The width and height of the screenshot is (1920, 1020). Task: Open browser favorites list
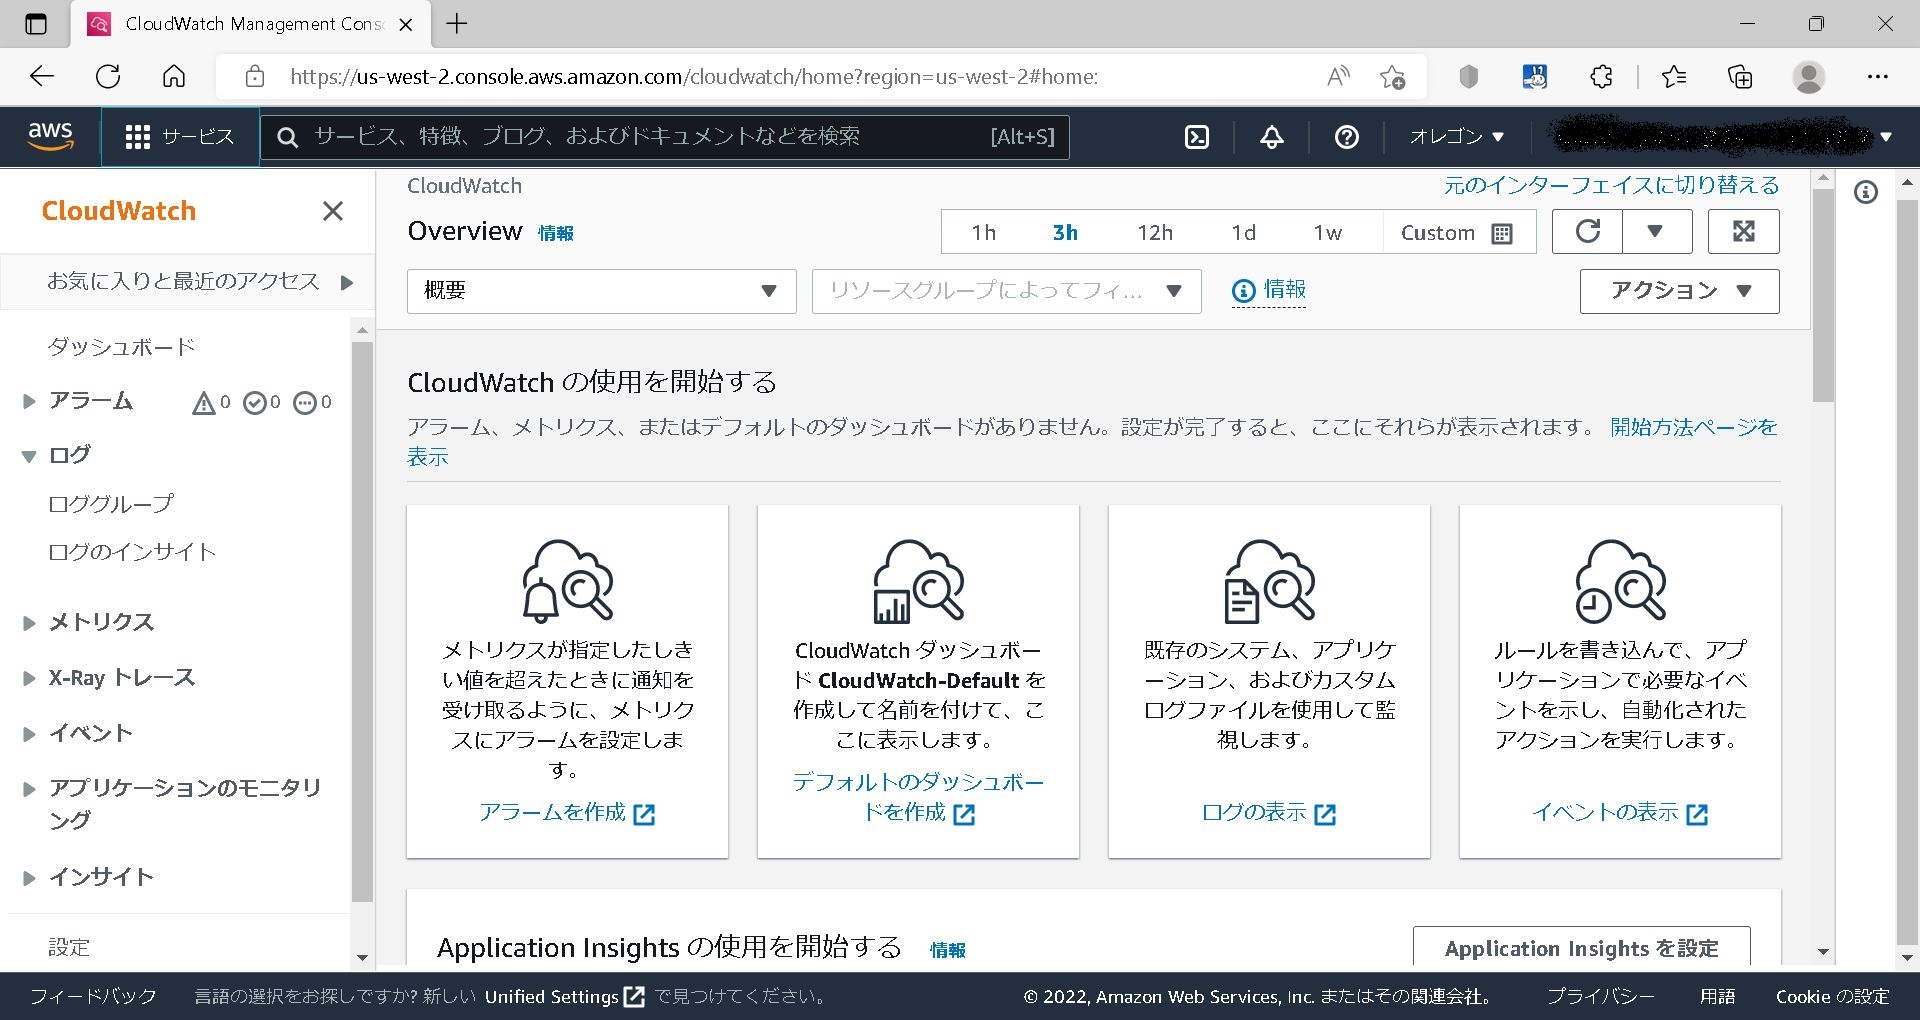point(1673,77)
